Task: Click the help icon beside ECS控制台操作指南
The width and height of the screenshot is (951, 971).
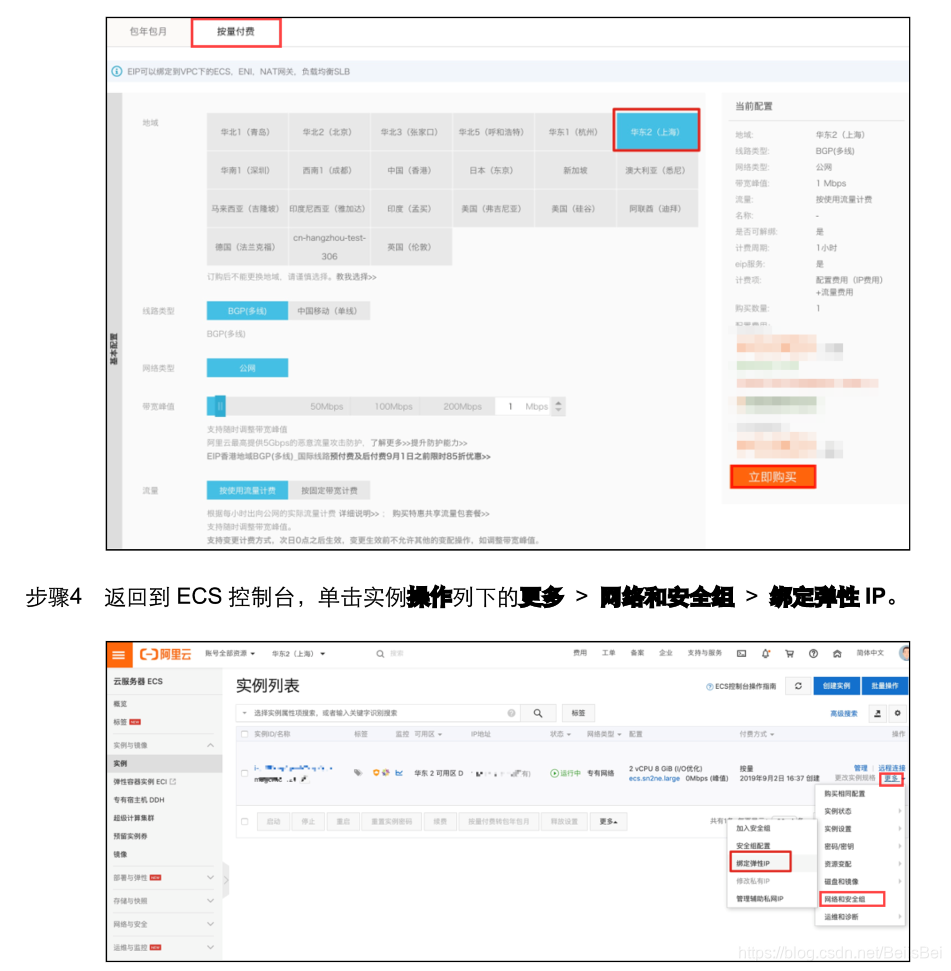Action: click(710, 686)
